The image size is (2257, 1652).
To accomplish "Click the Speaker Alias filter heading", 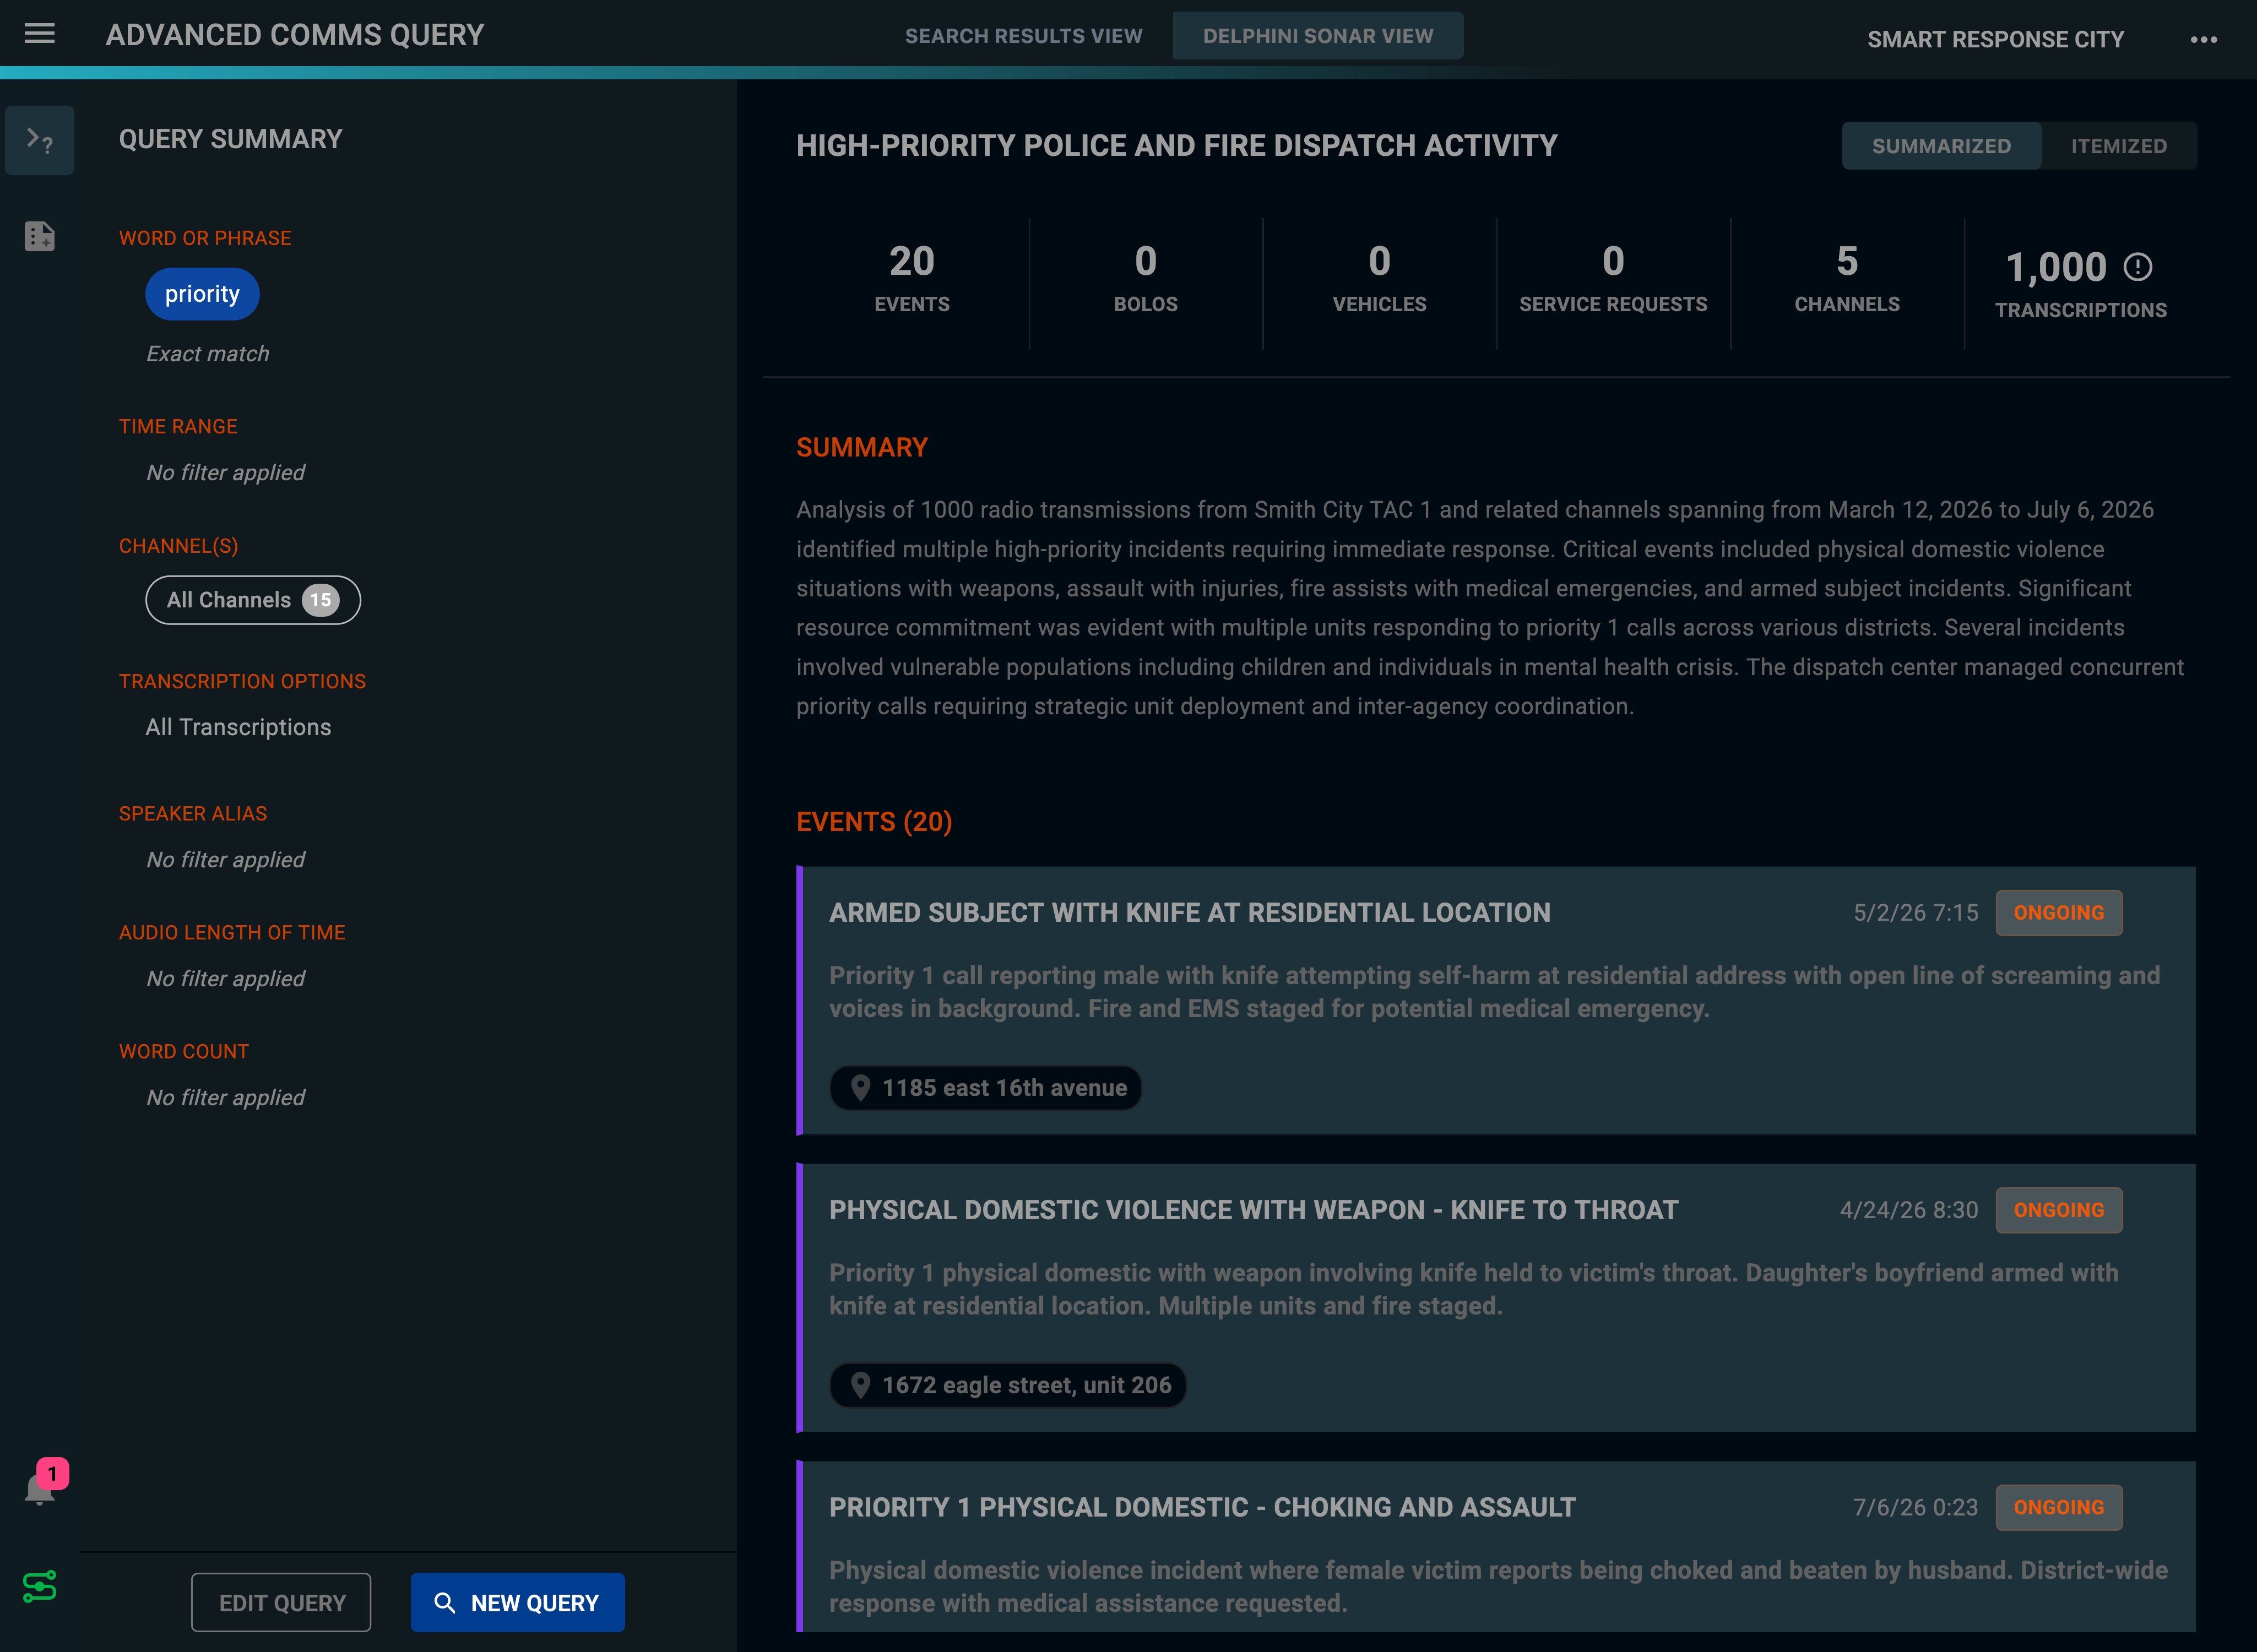I will [x=193, y=813].
